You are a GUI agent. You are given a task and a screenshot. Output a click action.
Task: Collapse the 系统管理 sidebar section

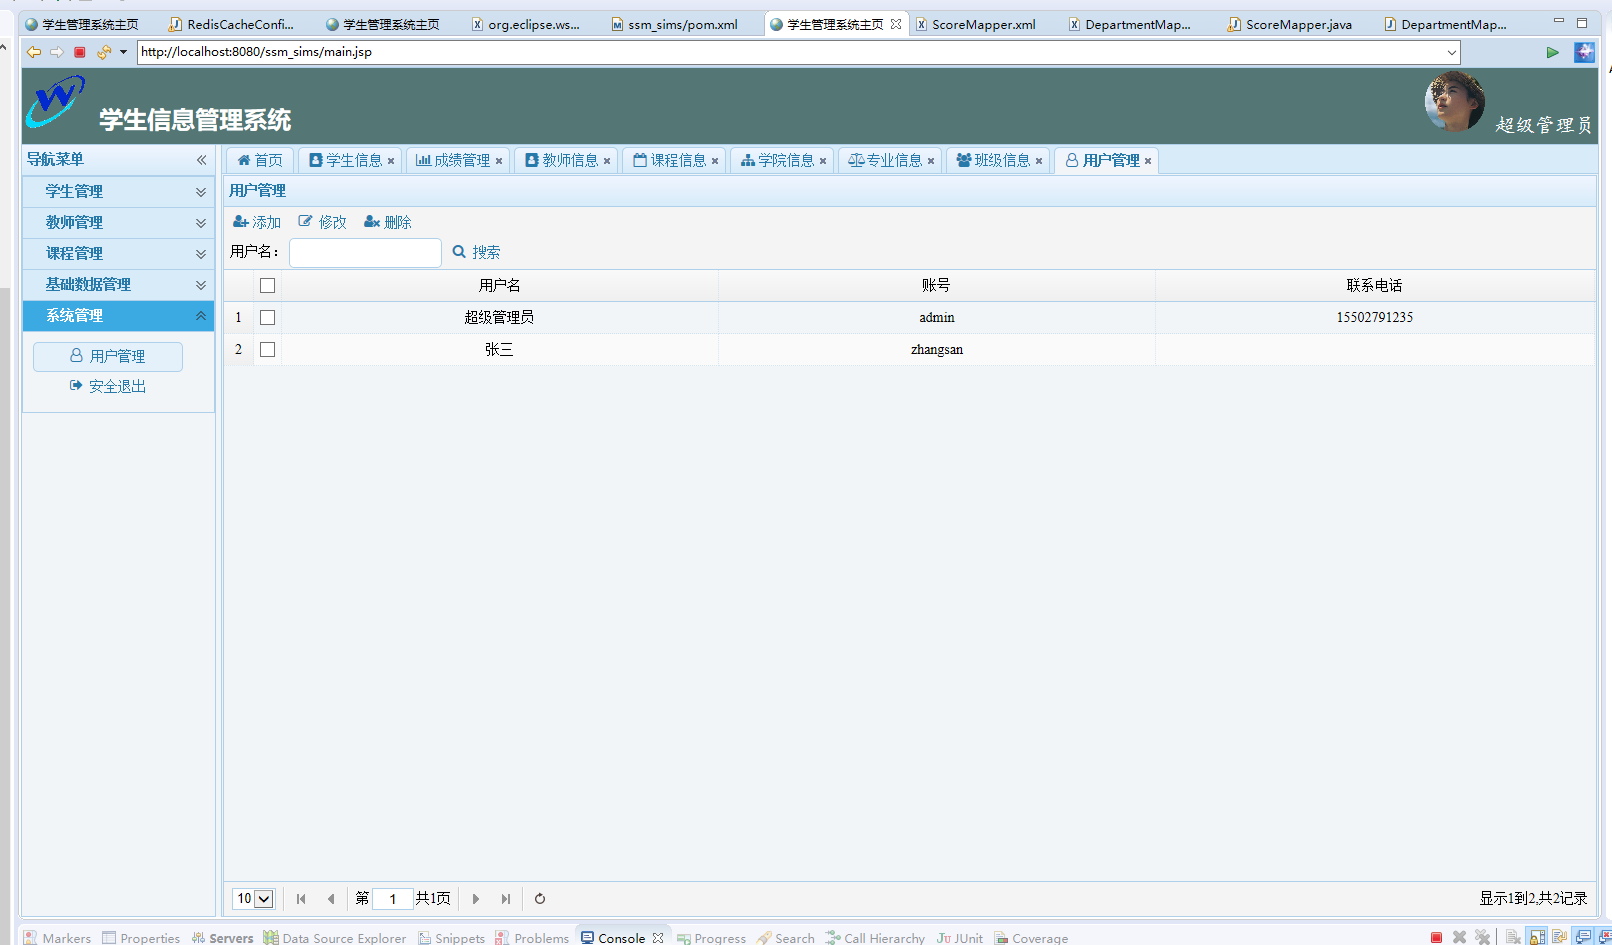click(117, 316)
